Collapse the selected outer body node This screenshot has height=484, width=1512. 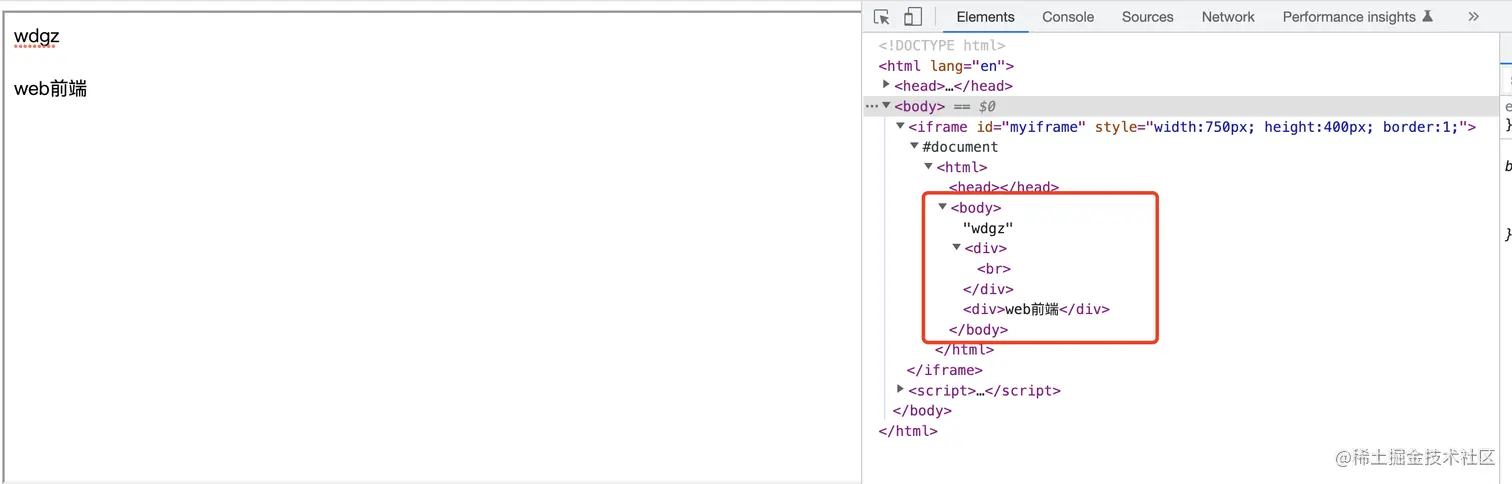pos(887,106)
